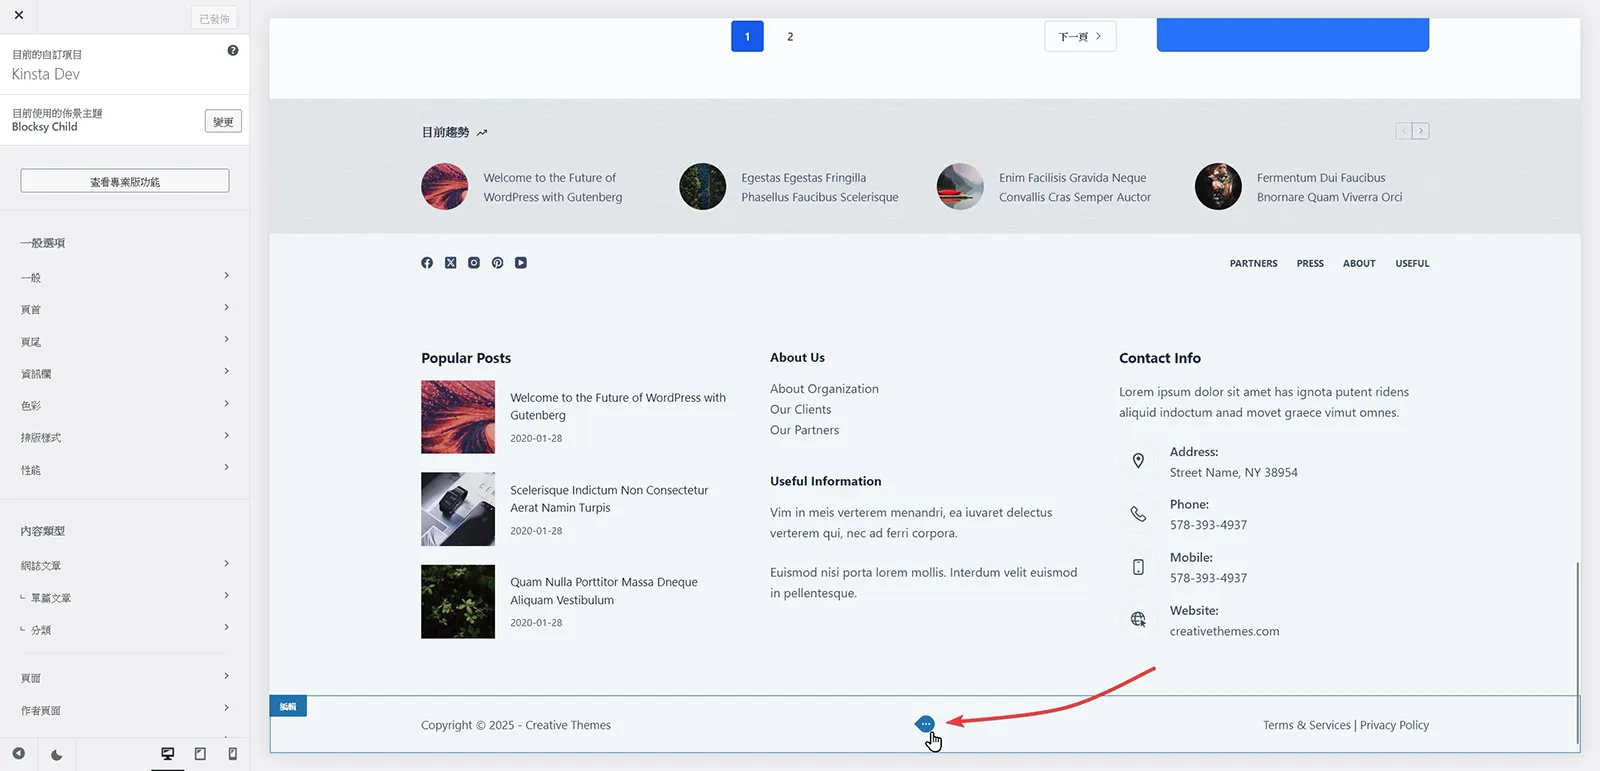Image resolution: width=1600 pixels, height=771 pixels.
Task: Collapse the customizer sidebar with arrow icon
Action: (18, 754)
